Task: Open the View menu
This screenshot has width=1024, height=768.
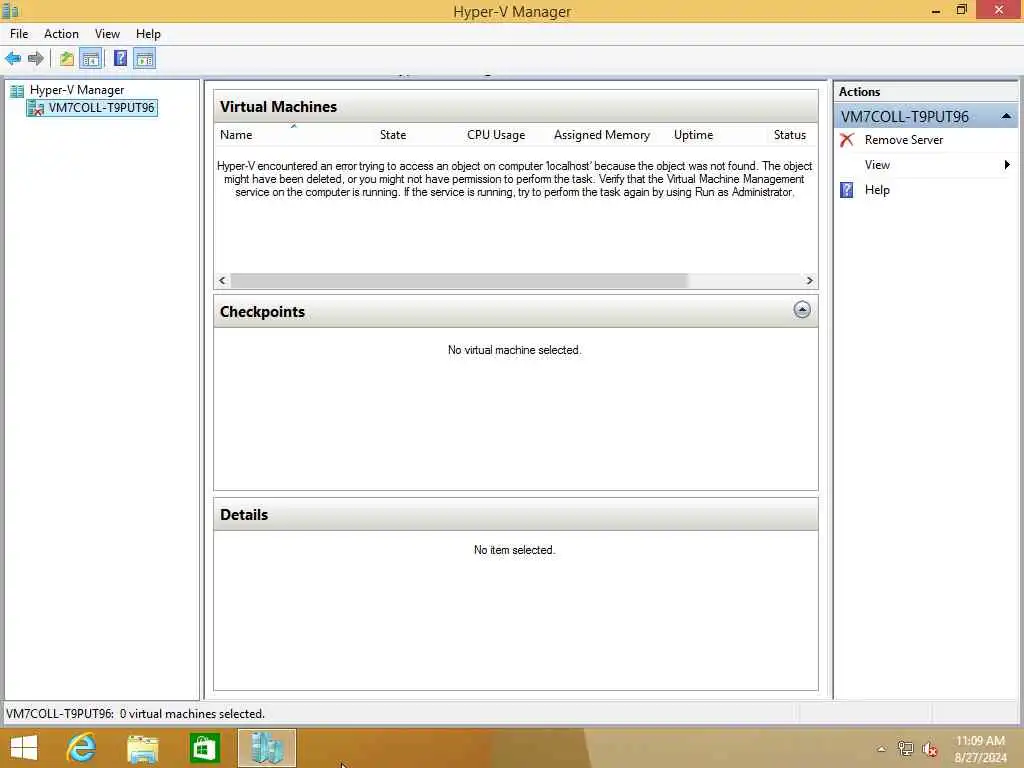Action: [x=107, y=34]
